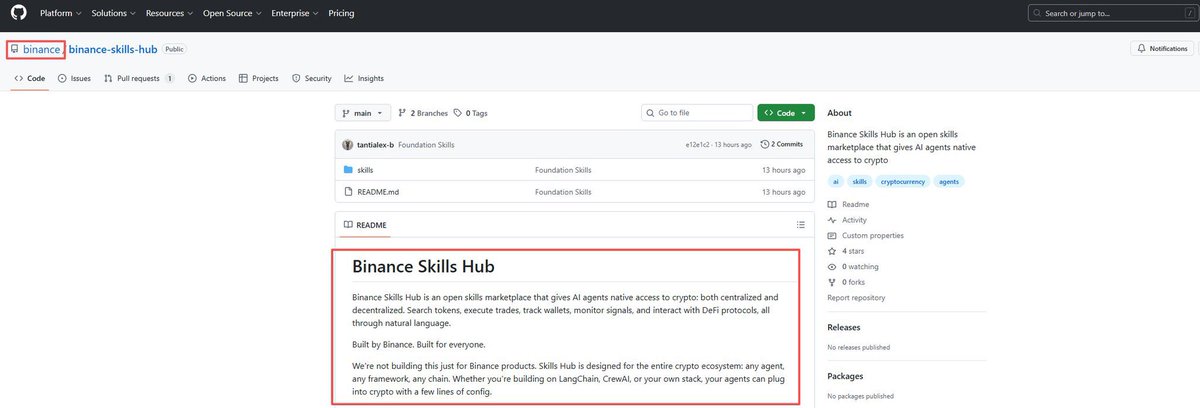View the 2 Commits history
1200x408 pixels.
pos(782,145)
